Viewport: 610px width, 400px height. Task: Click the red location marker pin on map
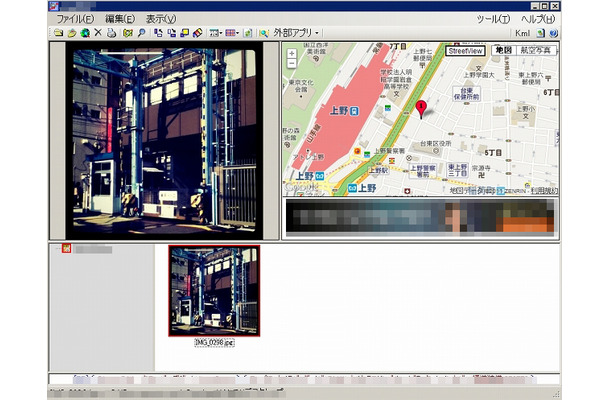click(421, 109)
